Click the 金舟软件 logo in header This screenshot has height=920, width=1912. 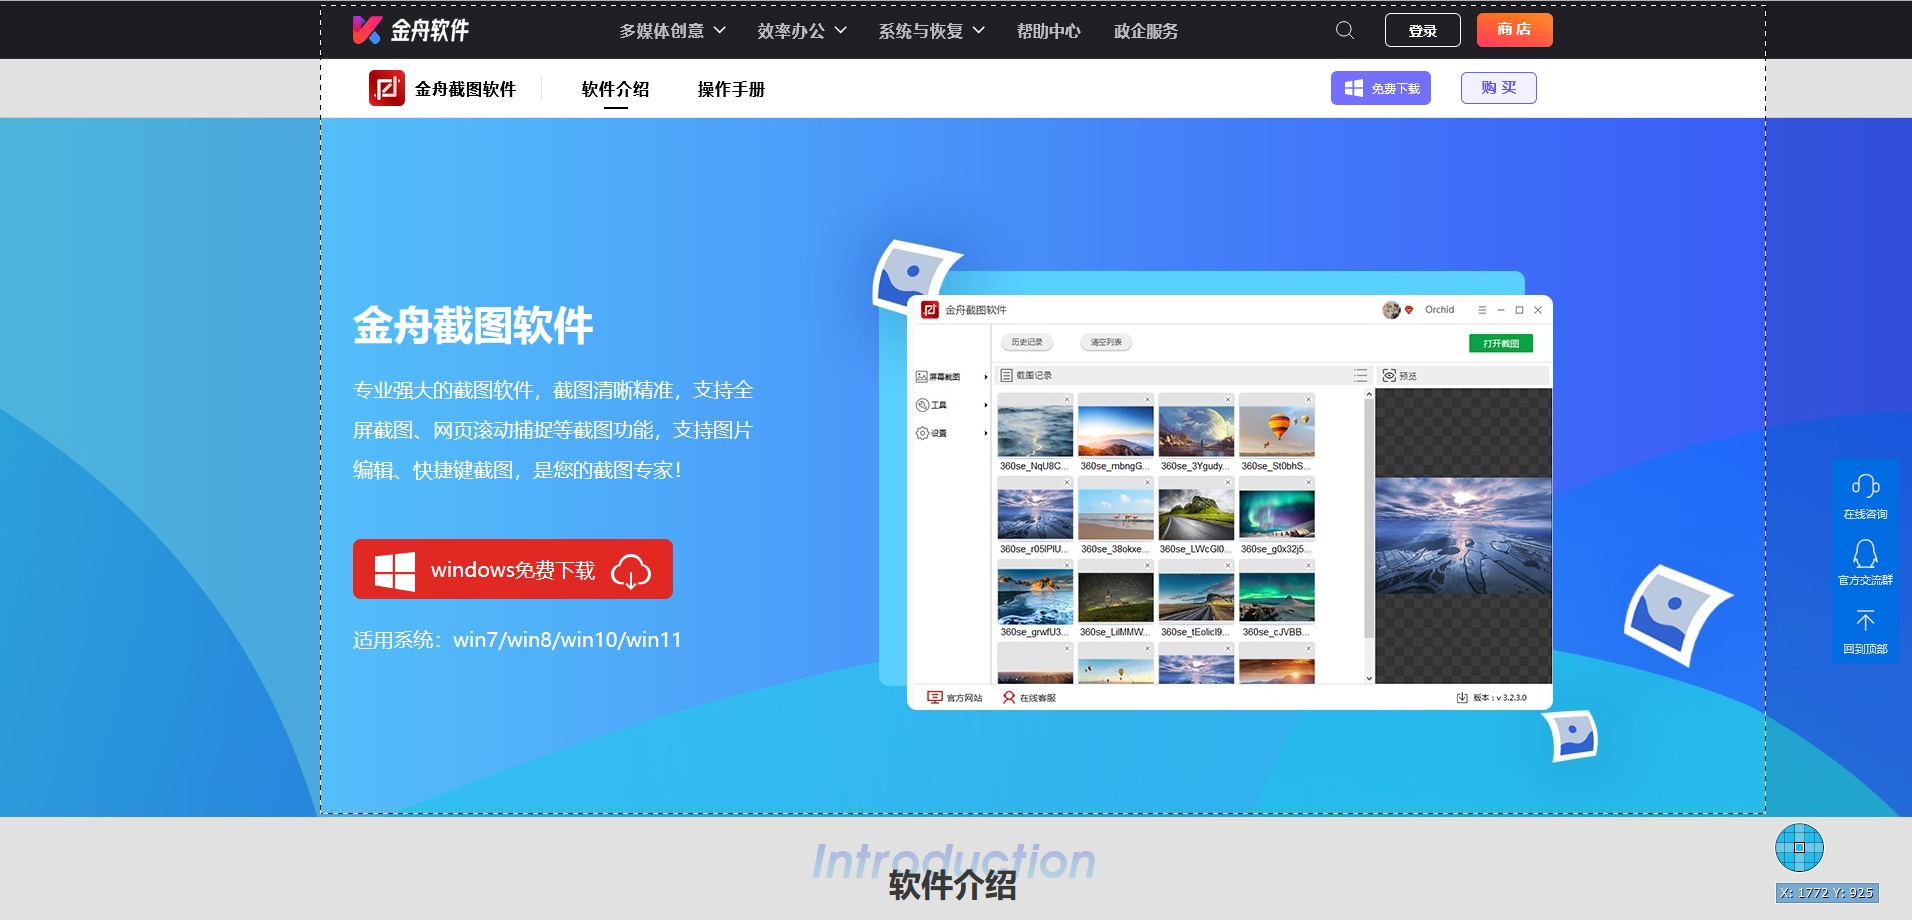[411, 30]
